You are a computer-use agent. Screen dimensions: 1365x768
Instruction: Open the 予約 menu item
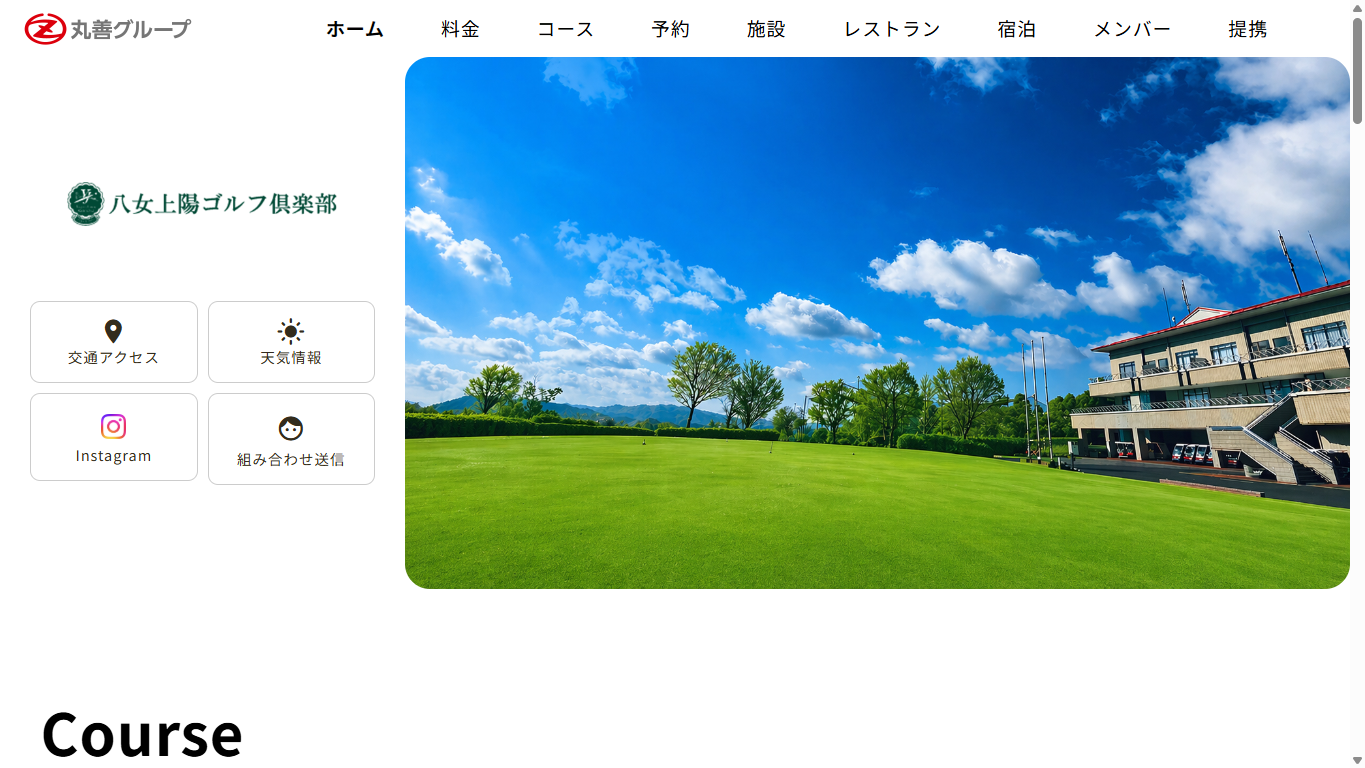(670, 29)
